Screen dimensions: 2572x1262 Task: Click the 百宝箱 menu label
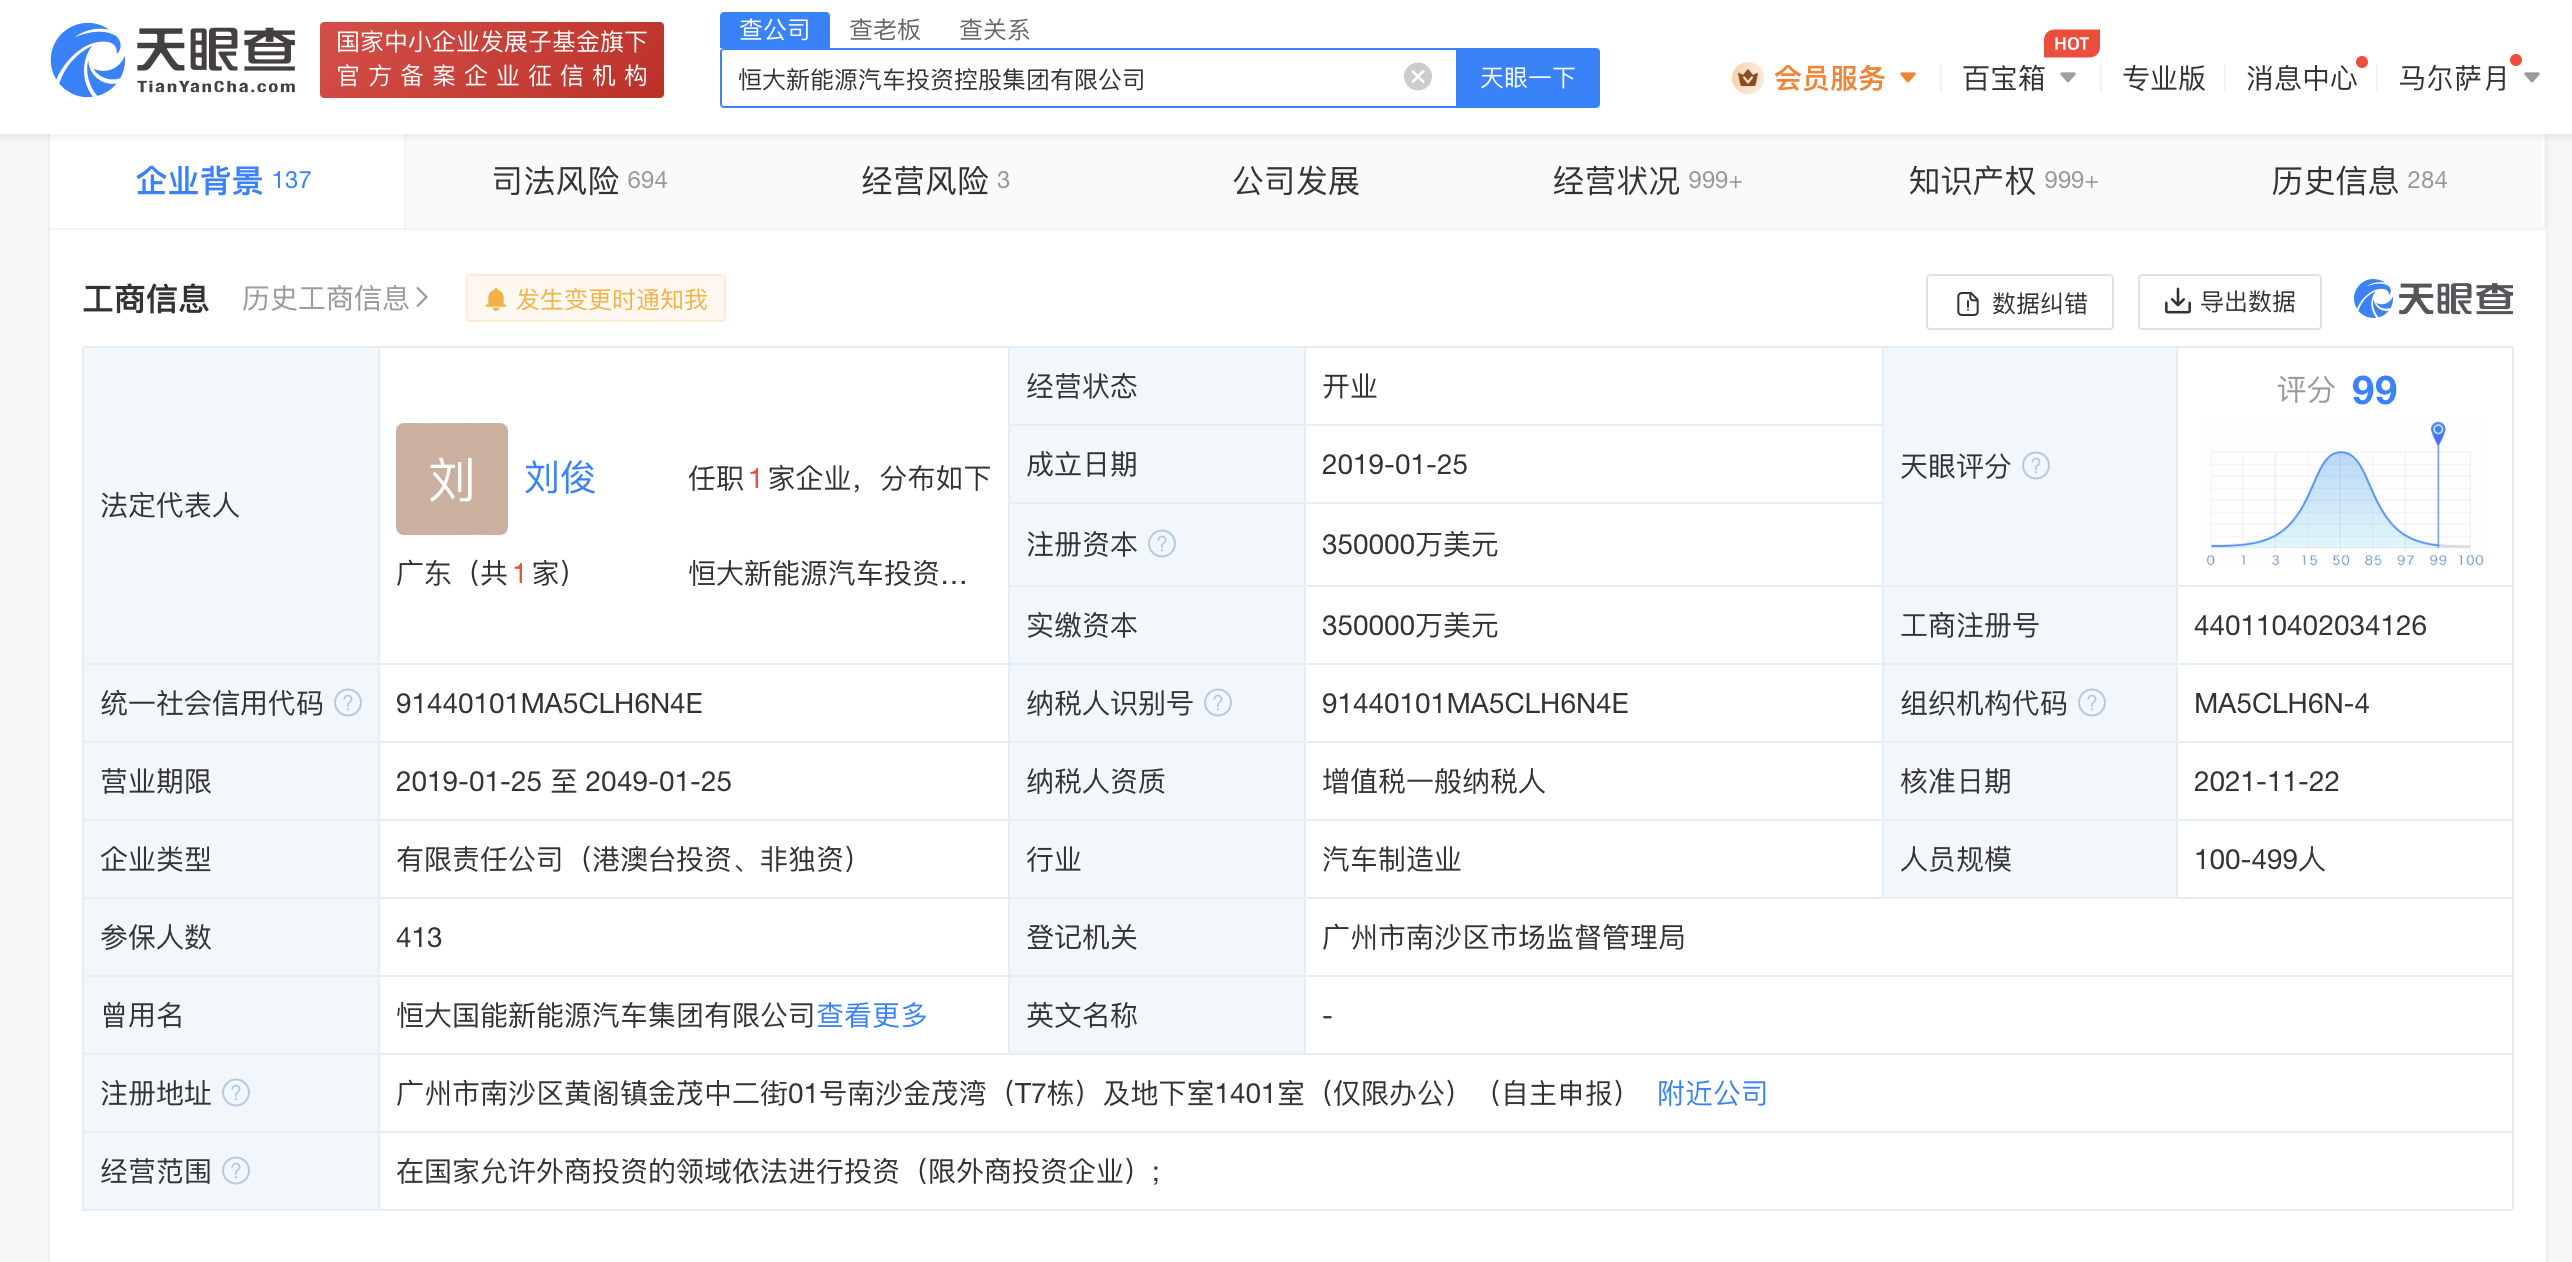[2004, 77]
